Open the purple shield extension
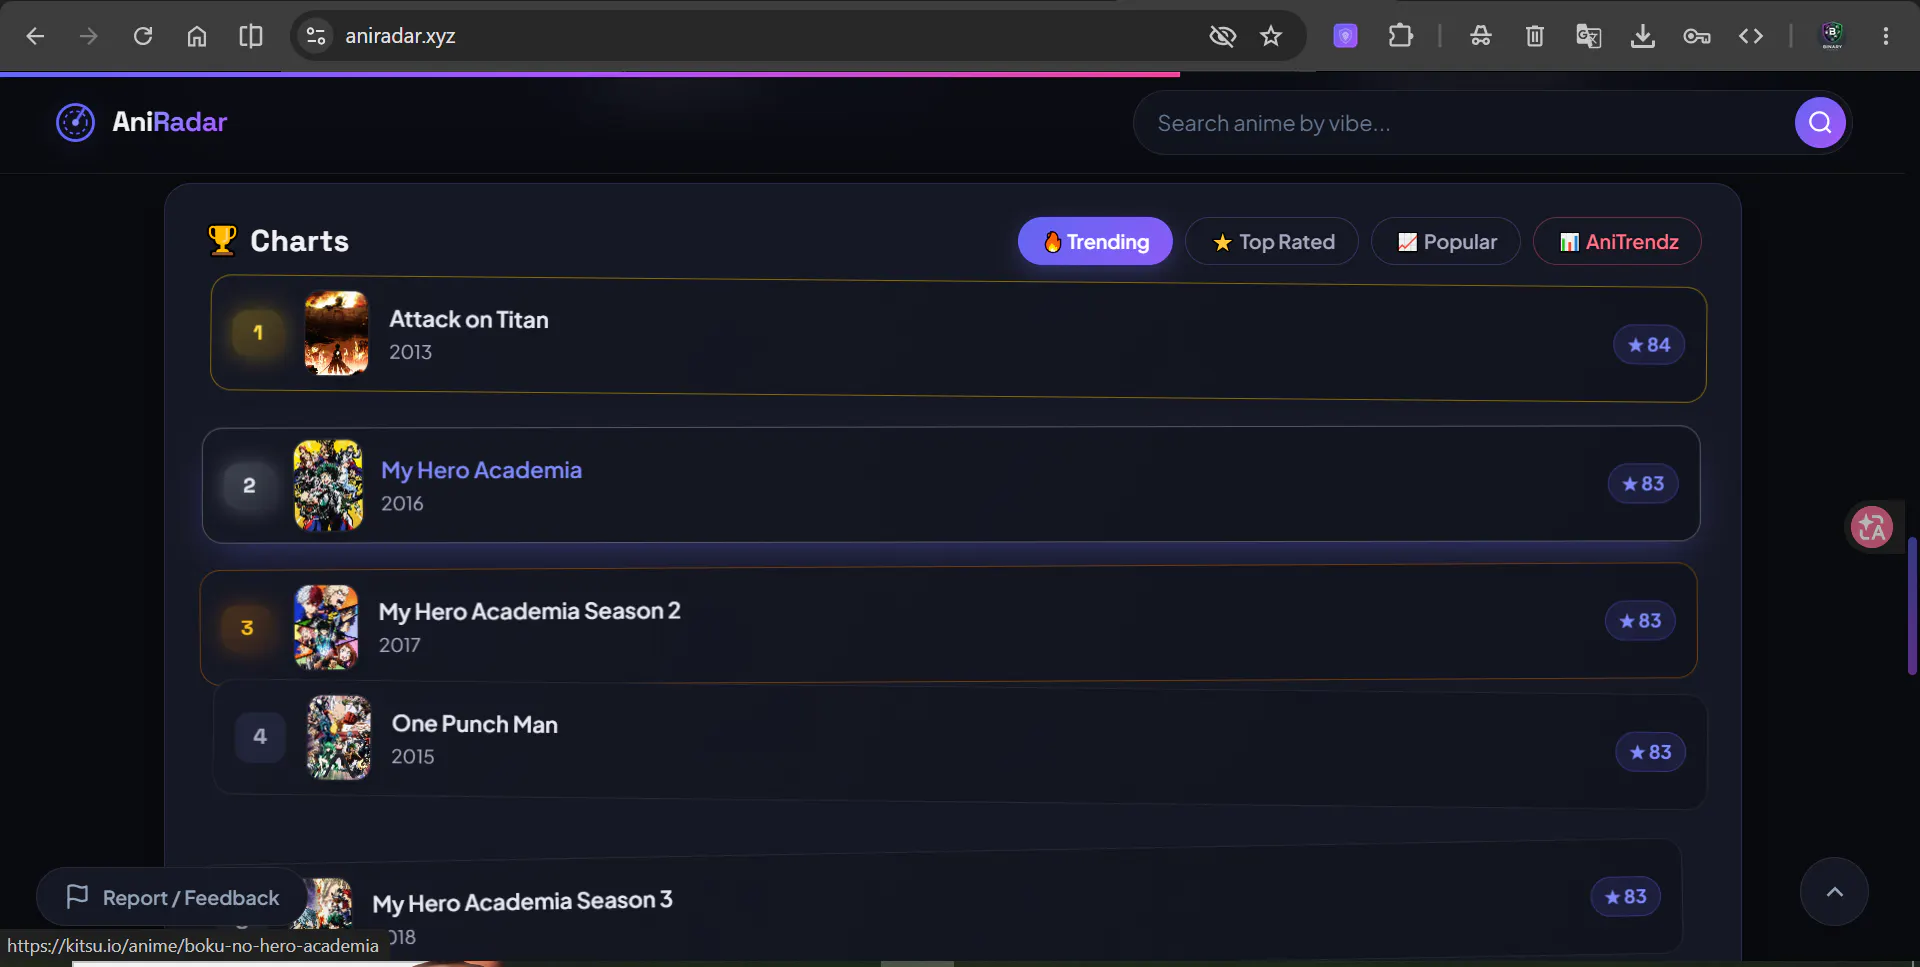Viewport: 1920px width, 967px height. click(x=1346, y=36)
